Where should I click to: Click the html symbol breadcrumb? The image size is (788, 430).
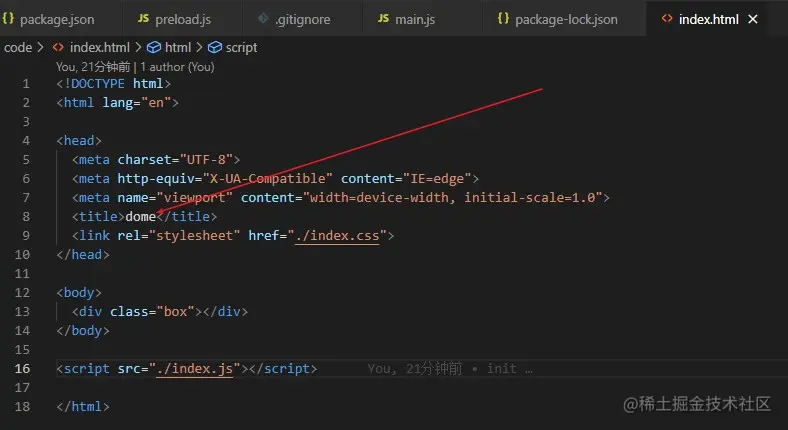click(178, 47)
